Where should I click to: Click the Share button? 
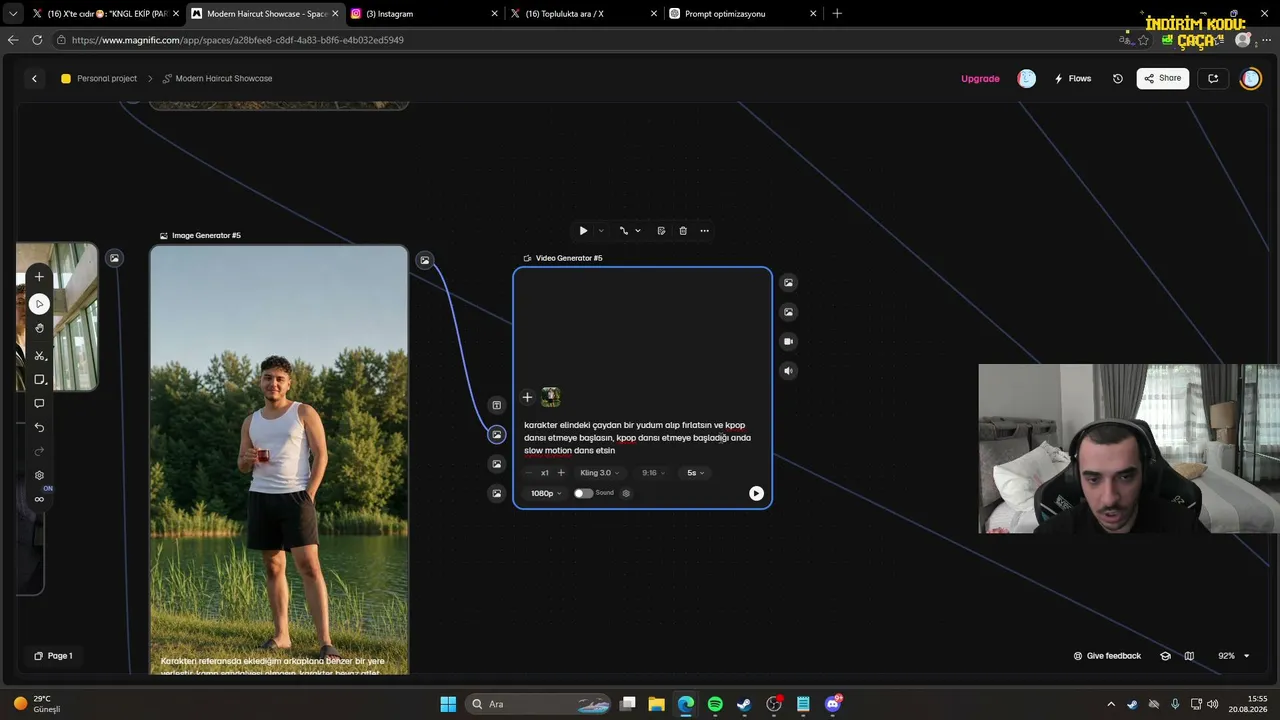pyautogui.click(x=1163, y=79)
